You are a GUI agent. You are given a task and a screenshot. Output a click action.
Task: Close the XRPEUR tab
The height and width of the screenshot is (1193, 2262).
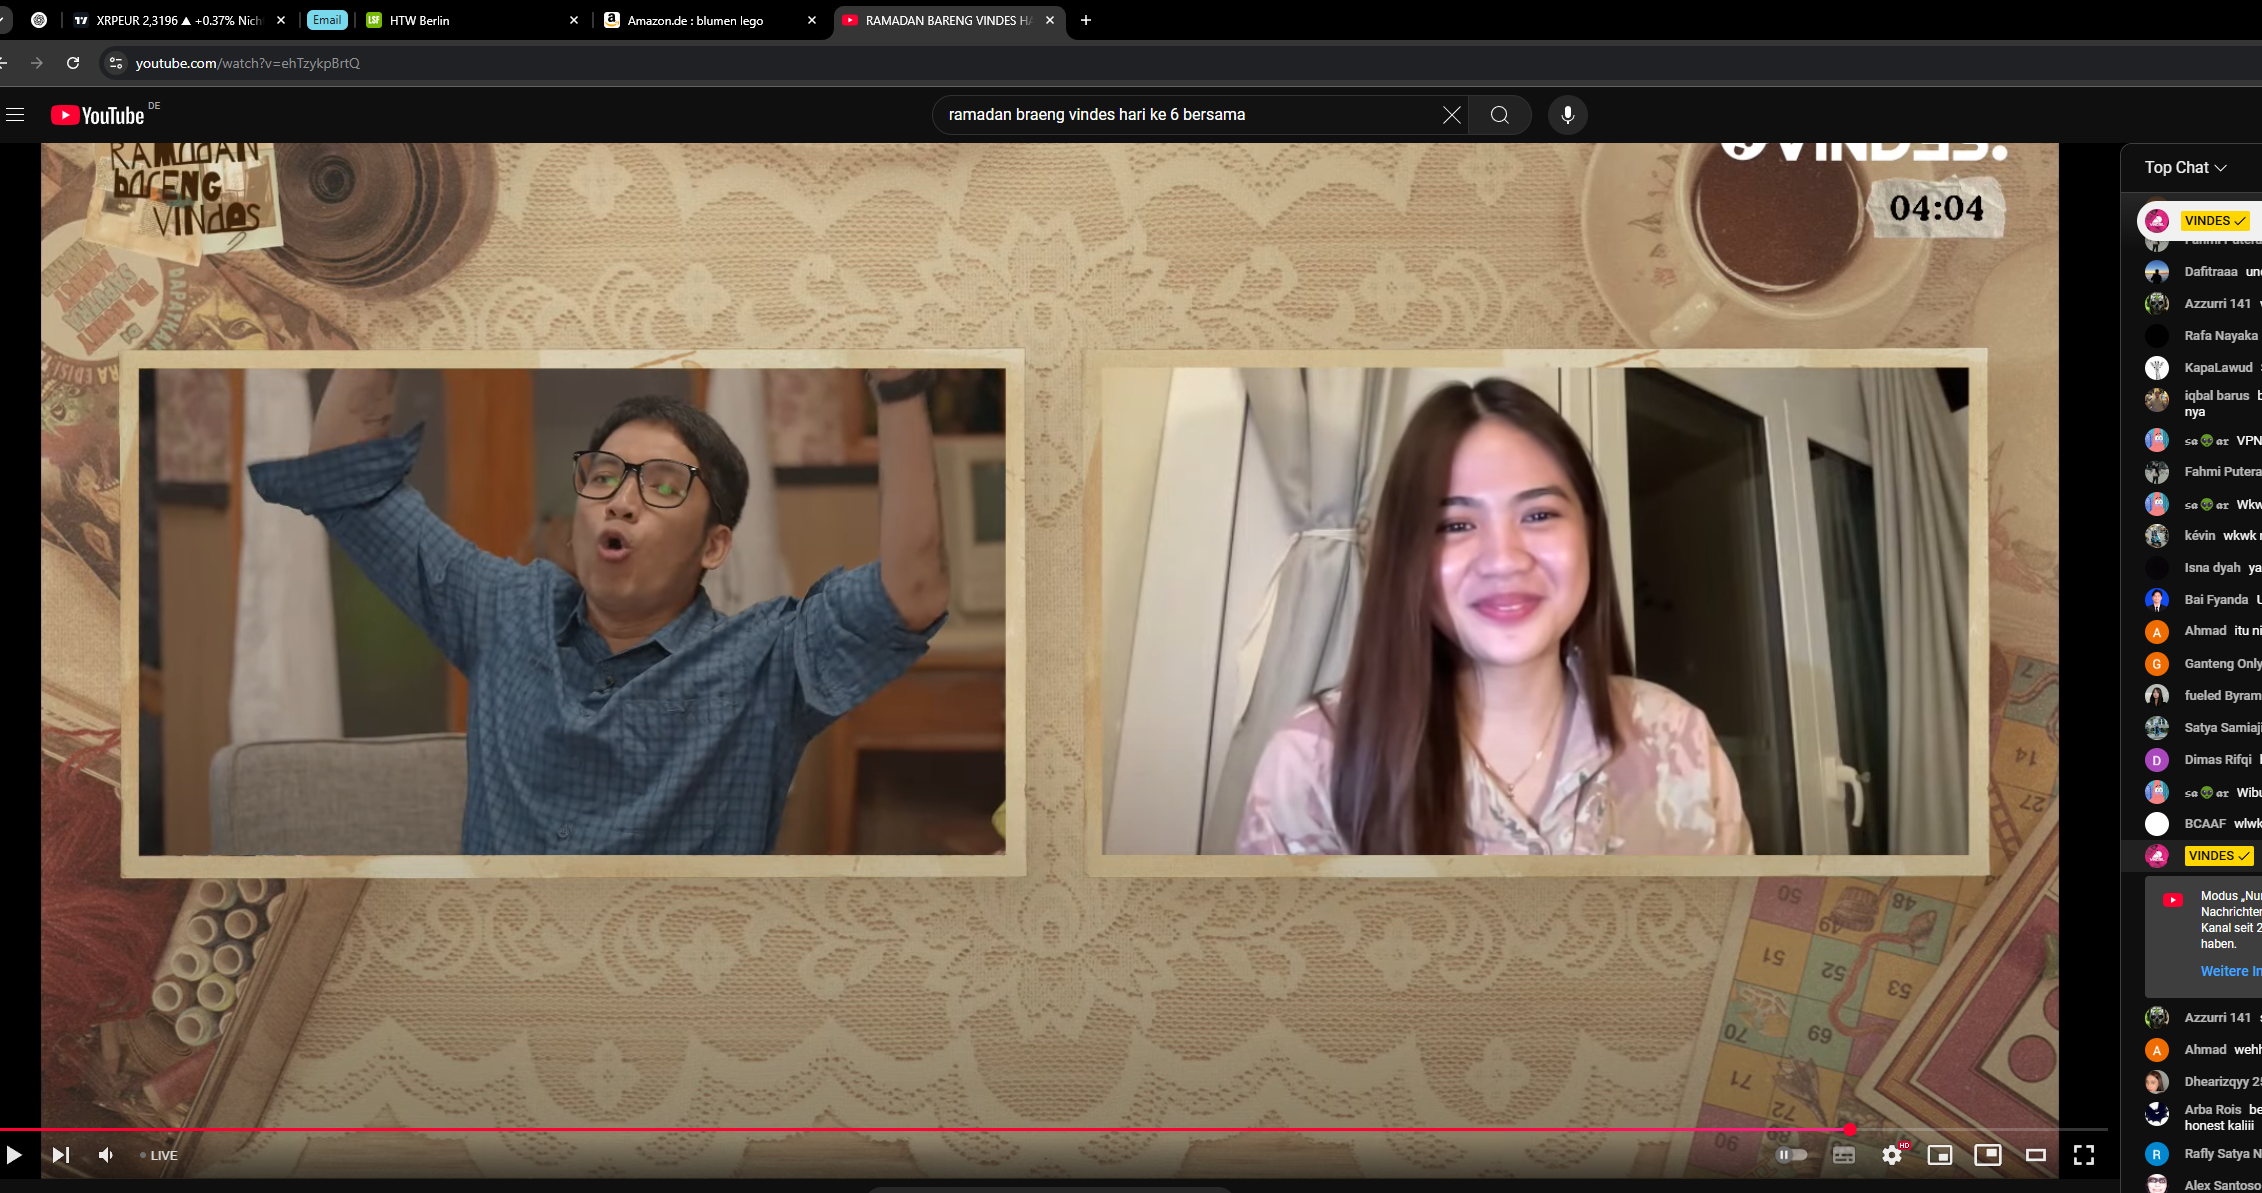pyautogui.click(x=280, y=20)
